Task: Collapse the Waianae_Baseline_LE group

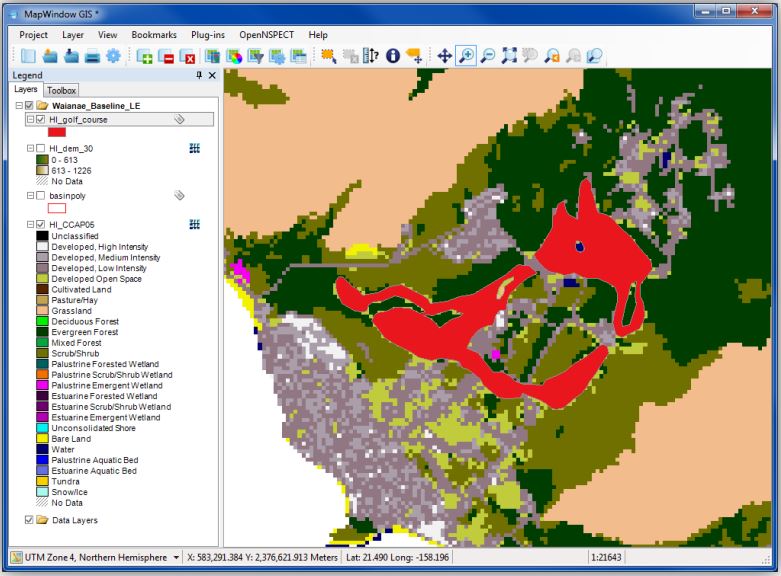Action: tap(19, 106)
